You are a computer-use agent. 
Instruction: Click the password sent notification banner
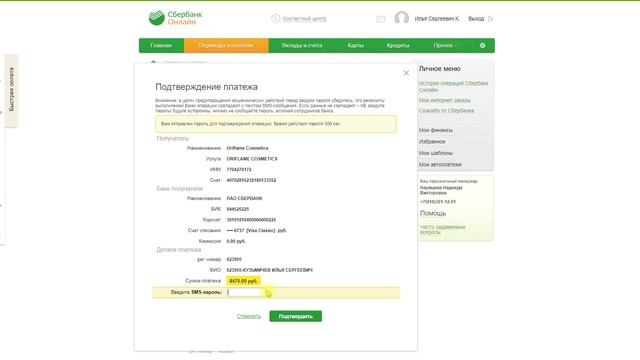click(276, 124)
